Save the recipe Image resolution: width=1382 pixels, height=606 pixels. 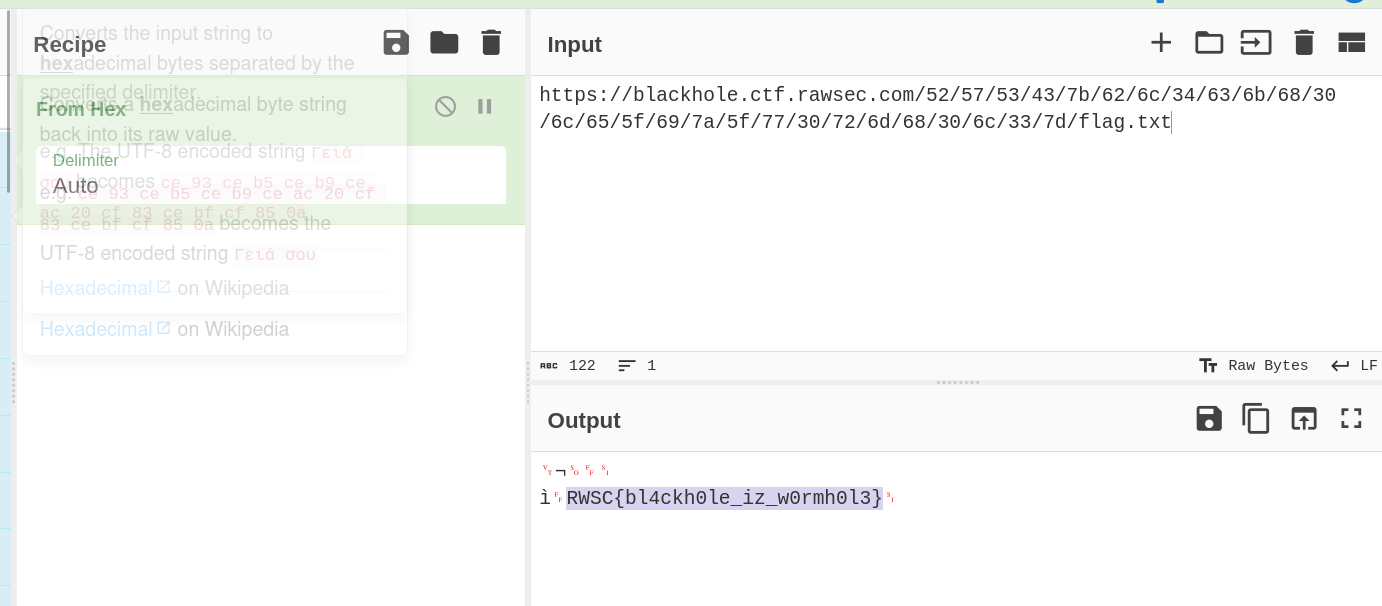396,42
